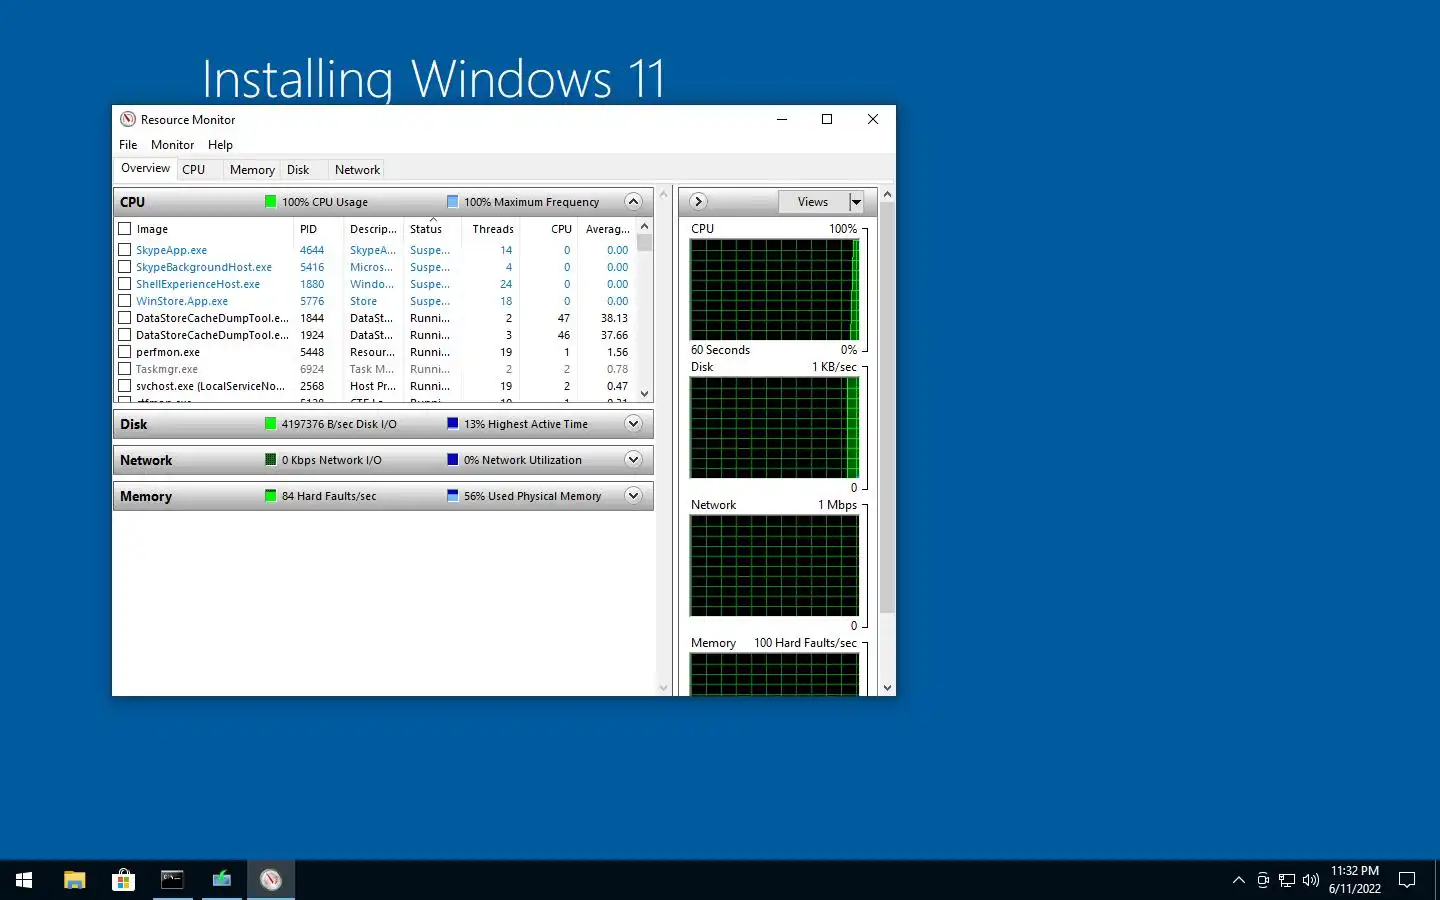Sort by the Average CPU column header
1440x900 pixels.
point(607,229)
